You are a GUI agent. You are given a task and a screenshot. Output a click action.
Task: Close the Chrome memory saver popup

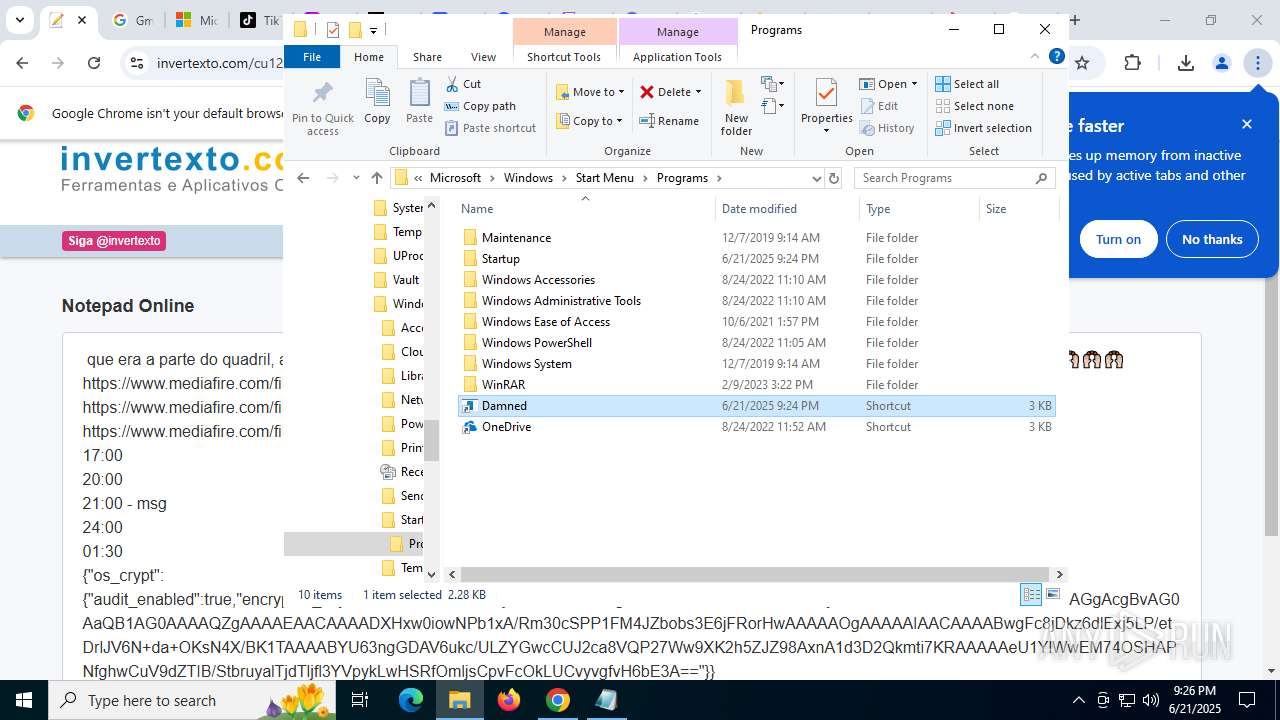coord(1247,124)
